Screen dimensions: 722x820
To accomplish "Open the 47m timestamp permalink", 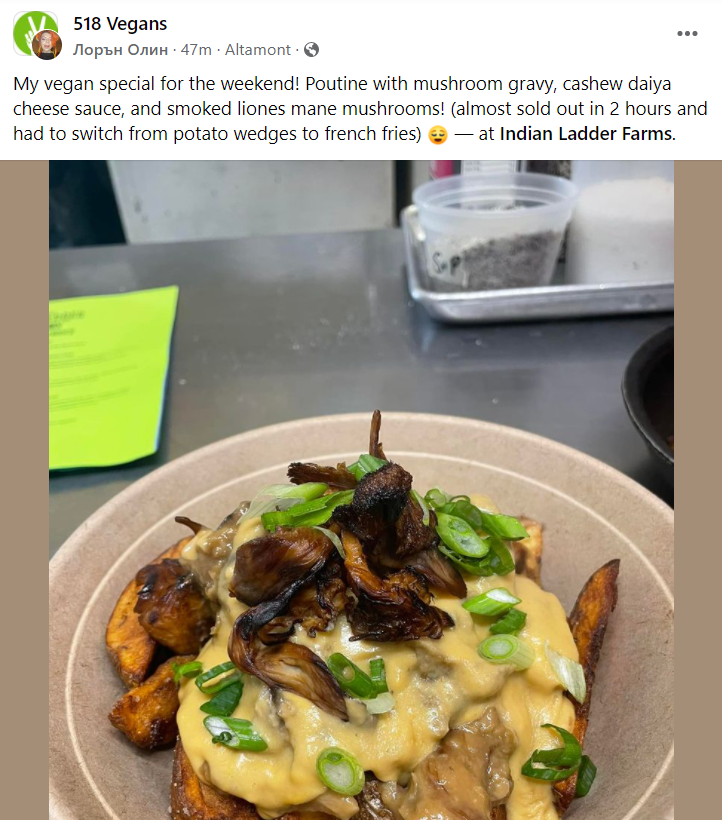I will pyautogui.click(x=196, y=50).
